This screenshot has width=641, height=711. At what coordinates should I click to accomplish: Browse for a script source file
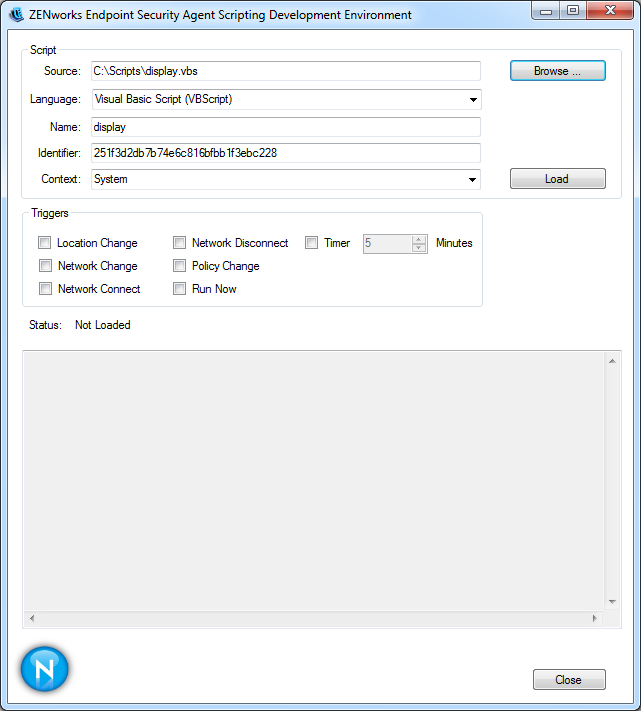pyautogui.click(x=558, y=71)
